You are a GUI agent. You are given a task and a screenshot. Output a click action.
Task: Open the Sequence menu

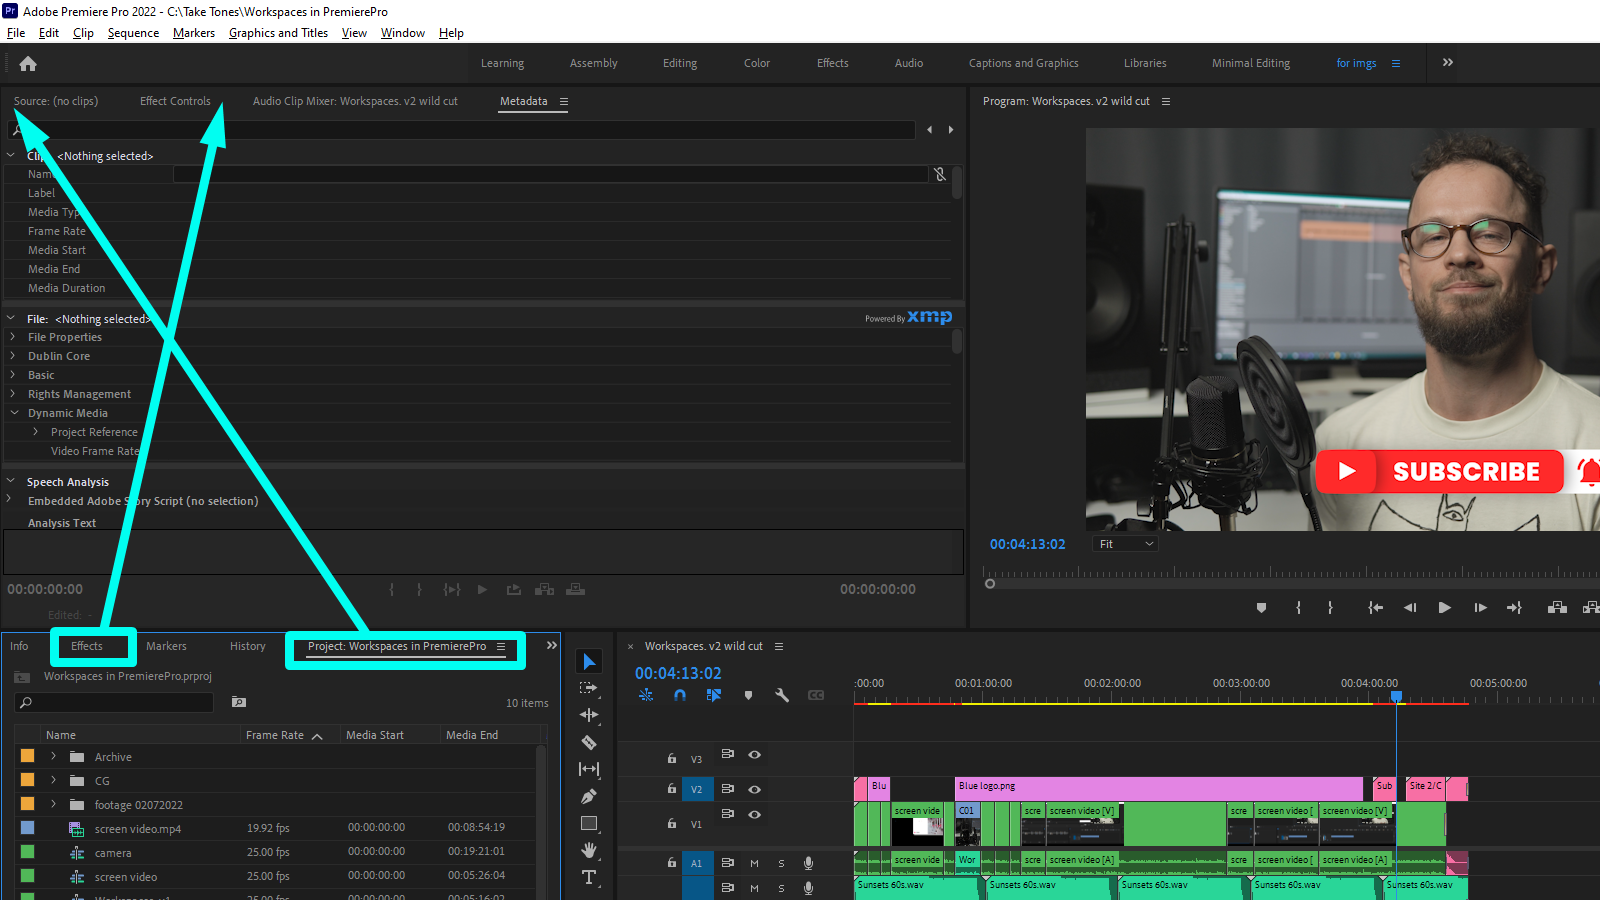[133, 33]
